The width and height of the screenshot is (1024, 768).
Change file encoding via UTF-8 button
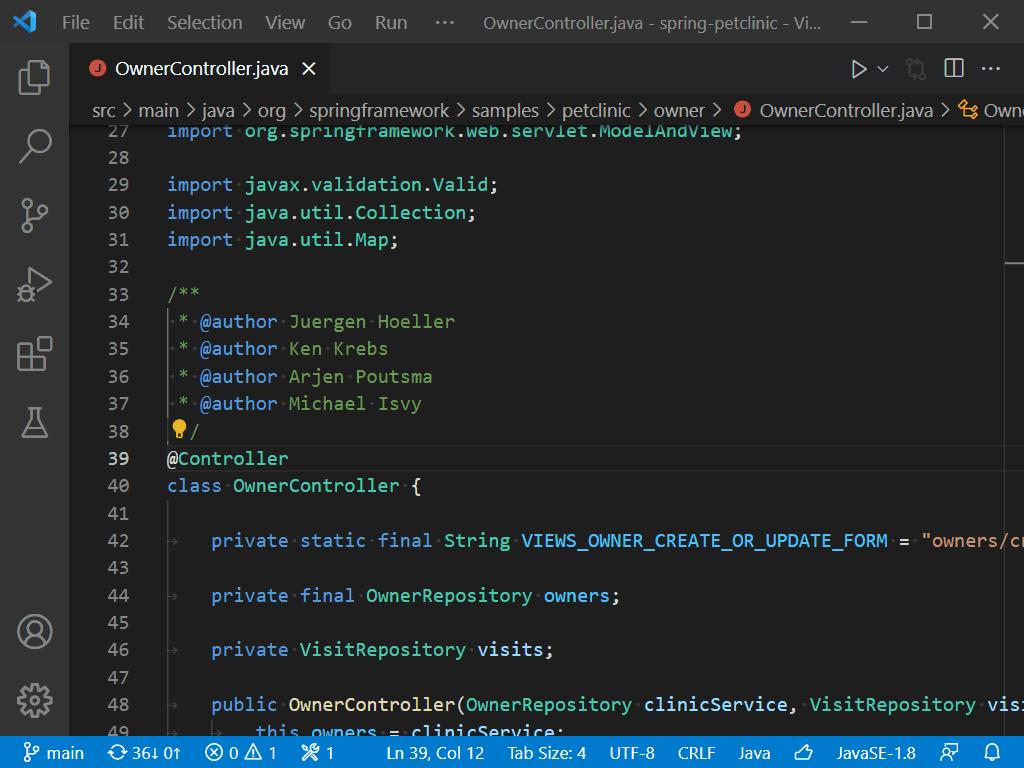click(634, 754)
